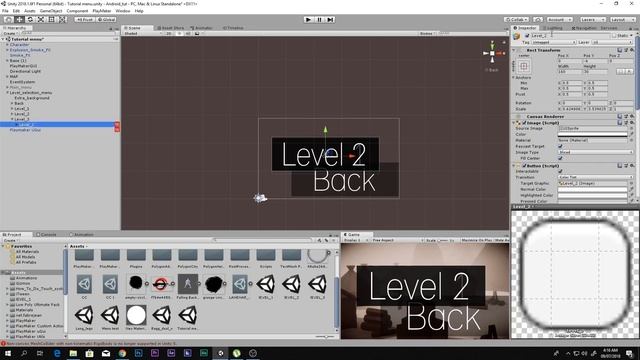This screenshot has width=640, height=360.
Task: Select EventSystem in Hierarchy
Action: coord(22,82)
